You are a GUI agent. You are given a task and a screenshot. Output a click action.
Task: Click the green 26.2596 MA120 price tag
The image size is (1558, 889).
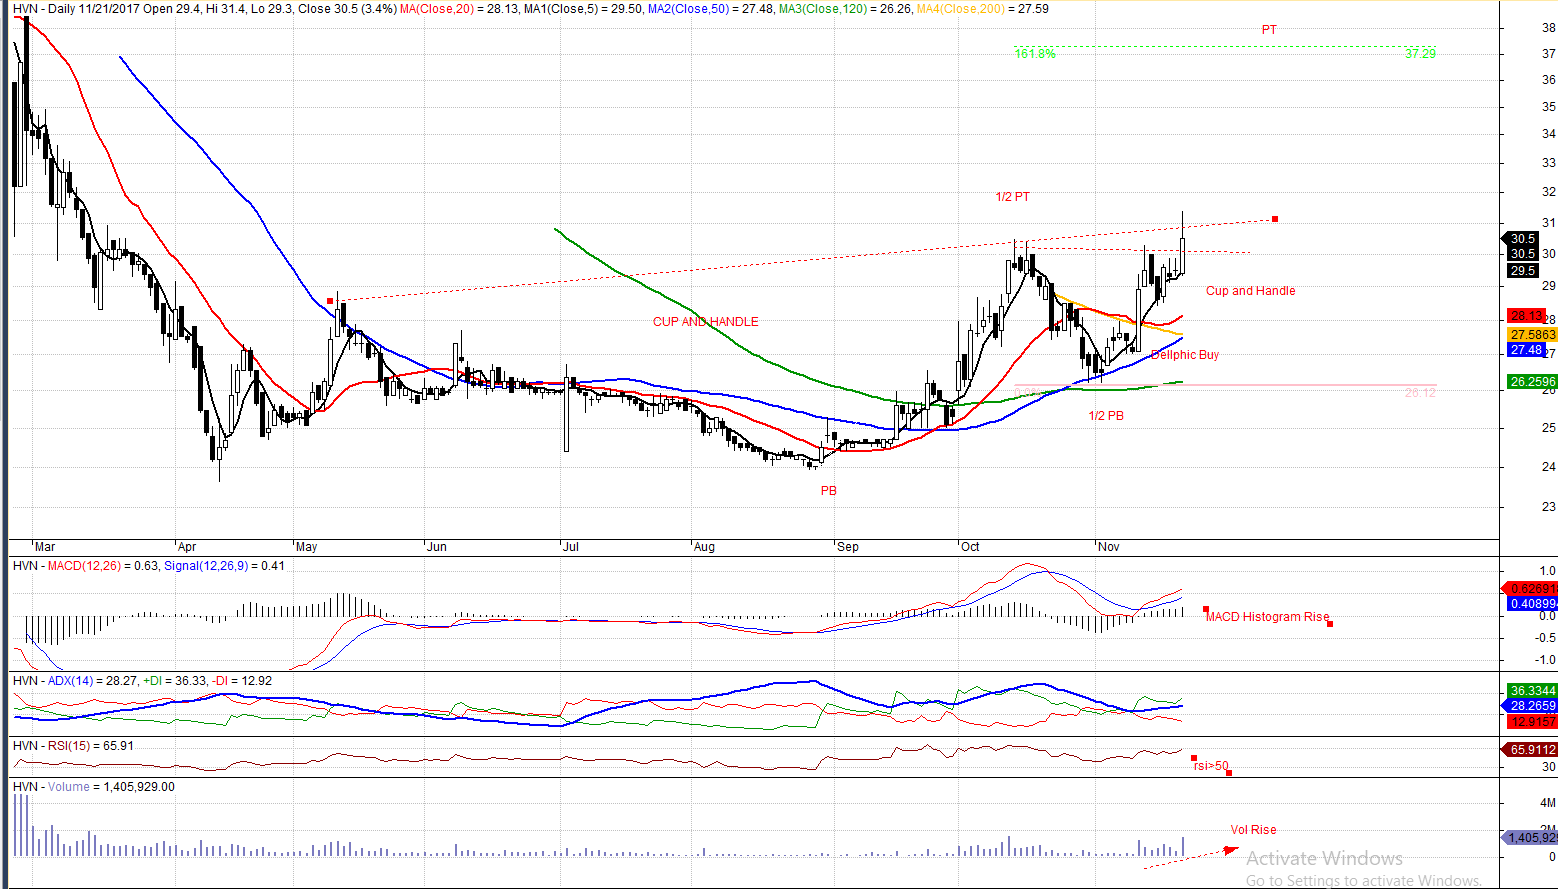click(1532, 382)
